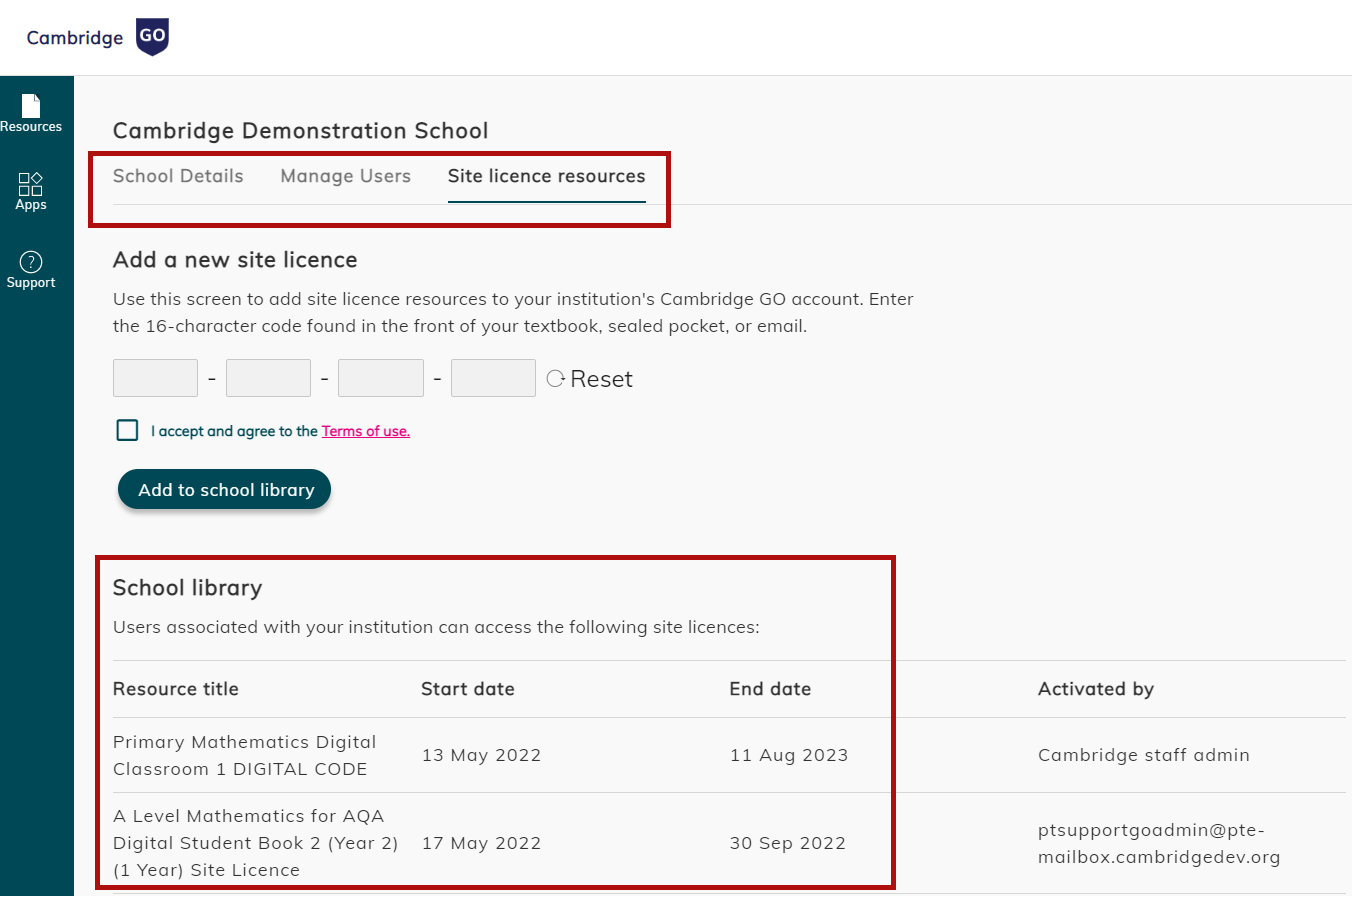Click Reset to clear the licence code
The image size is (1365, 909).
pos(600,378)
